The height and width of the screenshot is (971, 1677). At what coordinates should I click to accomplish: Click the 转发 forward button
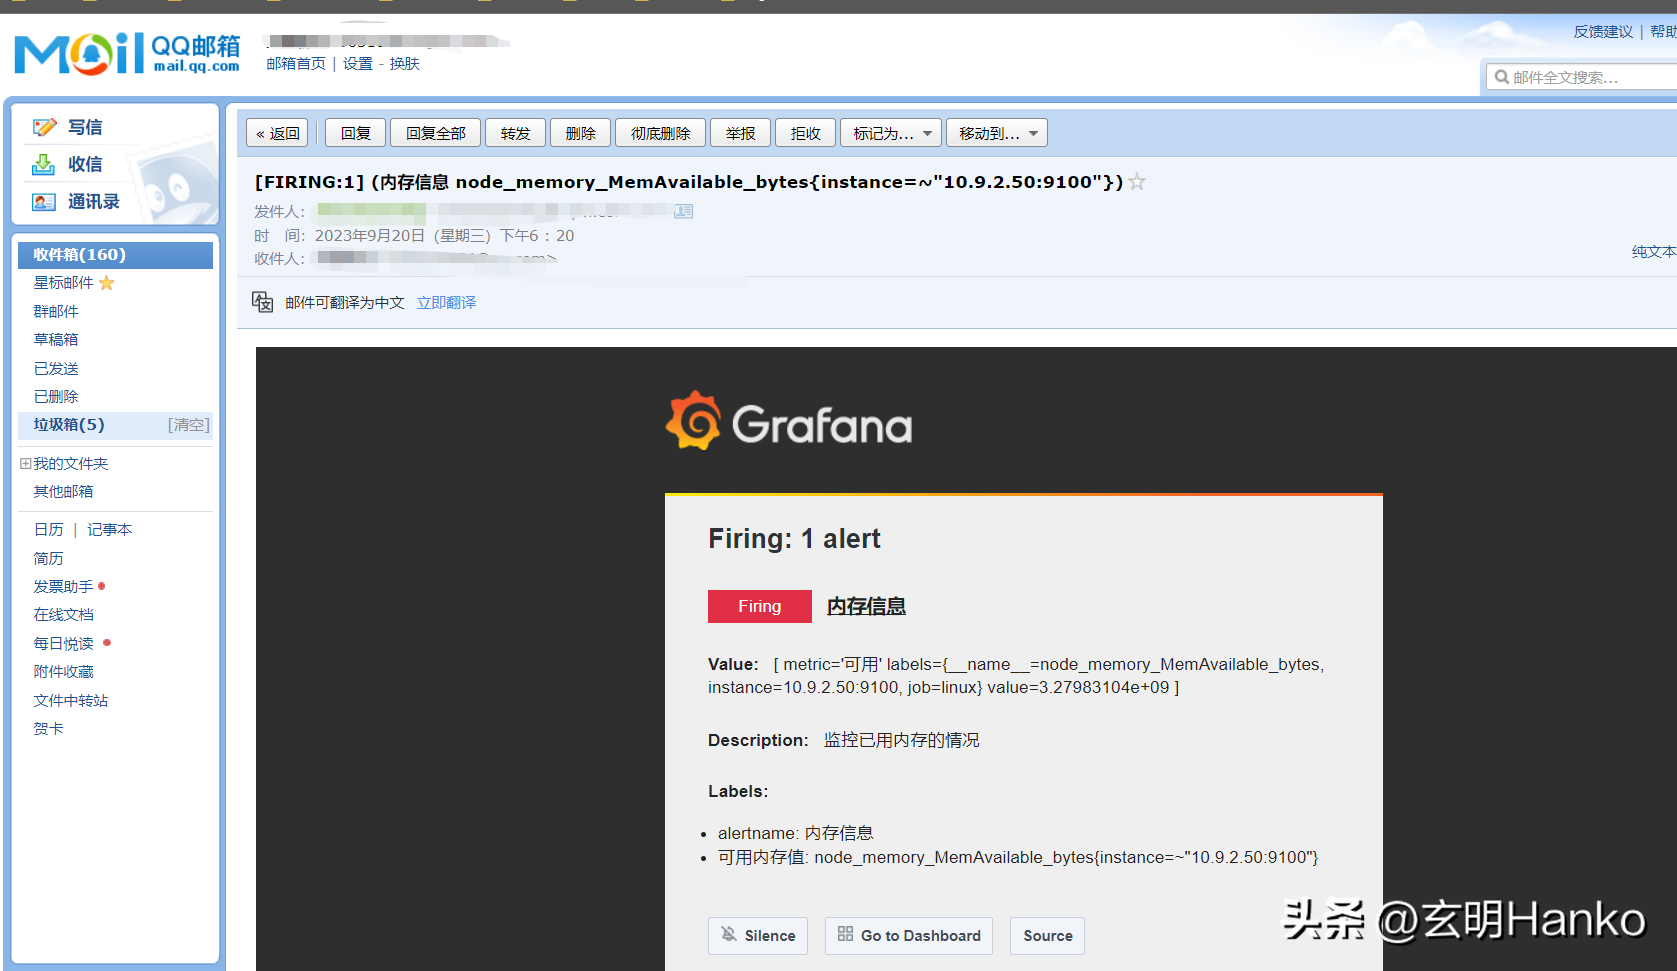[x=515, y=133]
